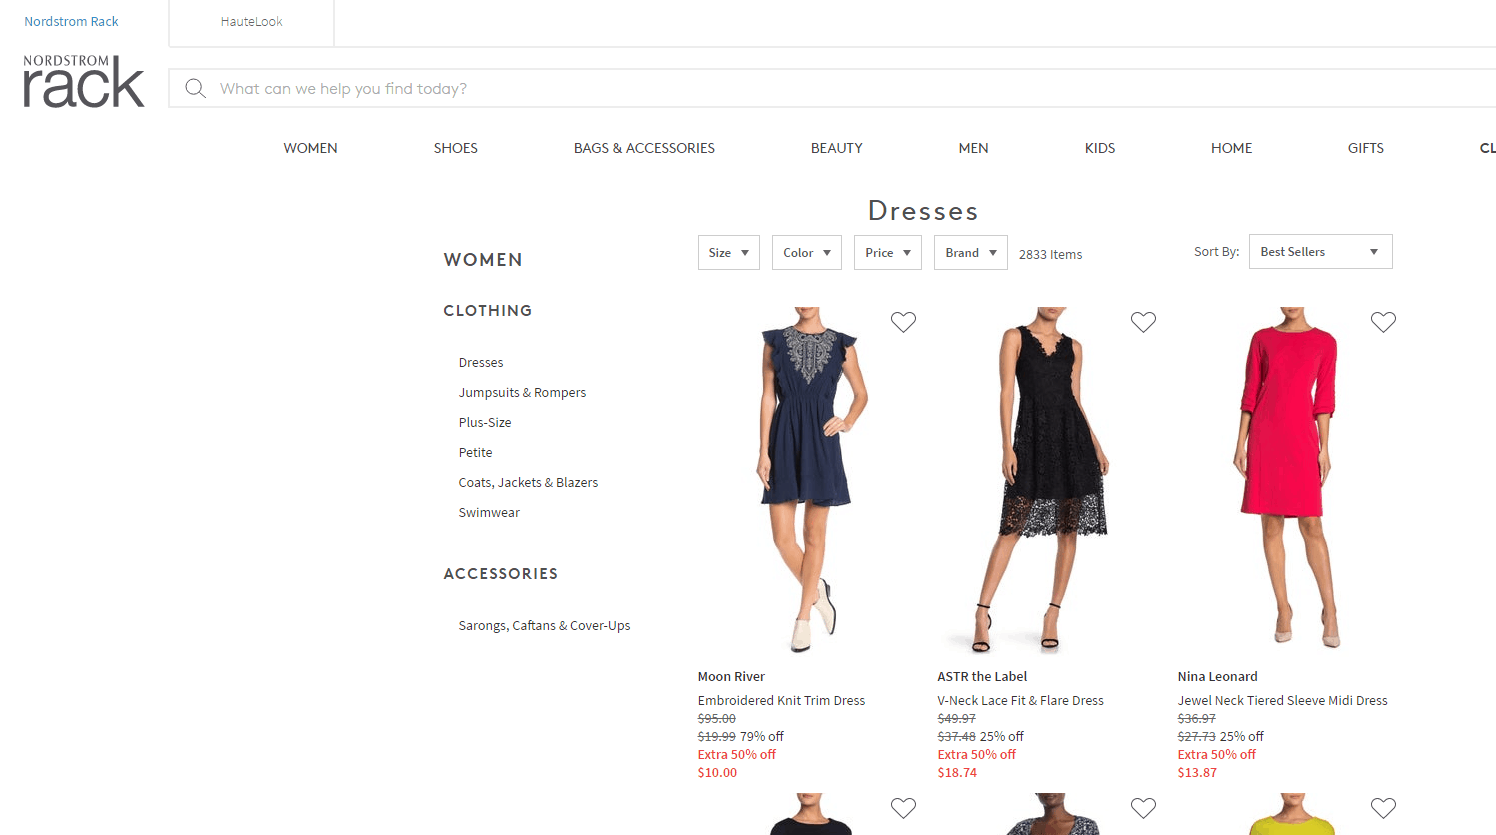Favorite the black top item in second row
This screenshot has width=1496, height=835.
pyautogui.click(x=903, y=808)
